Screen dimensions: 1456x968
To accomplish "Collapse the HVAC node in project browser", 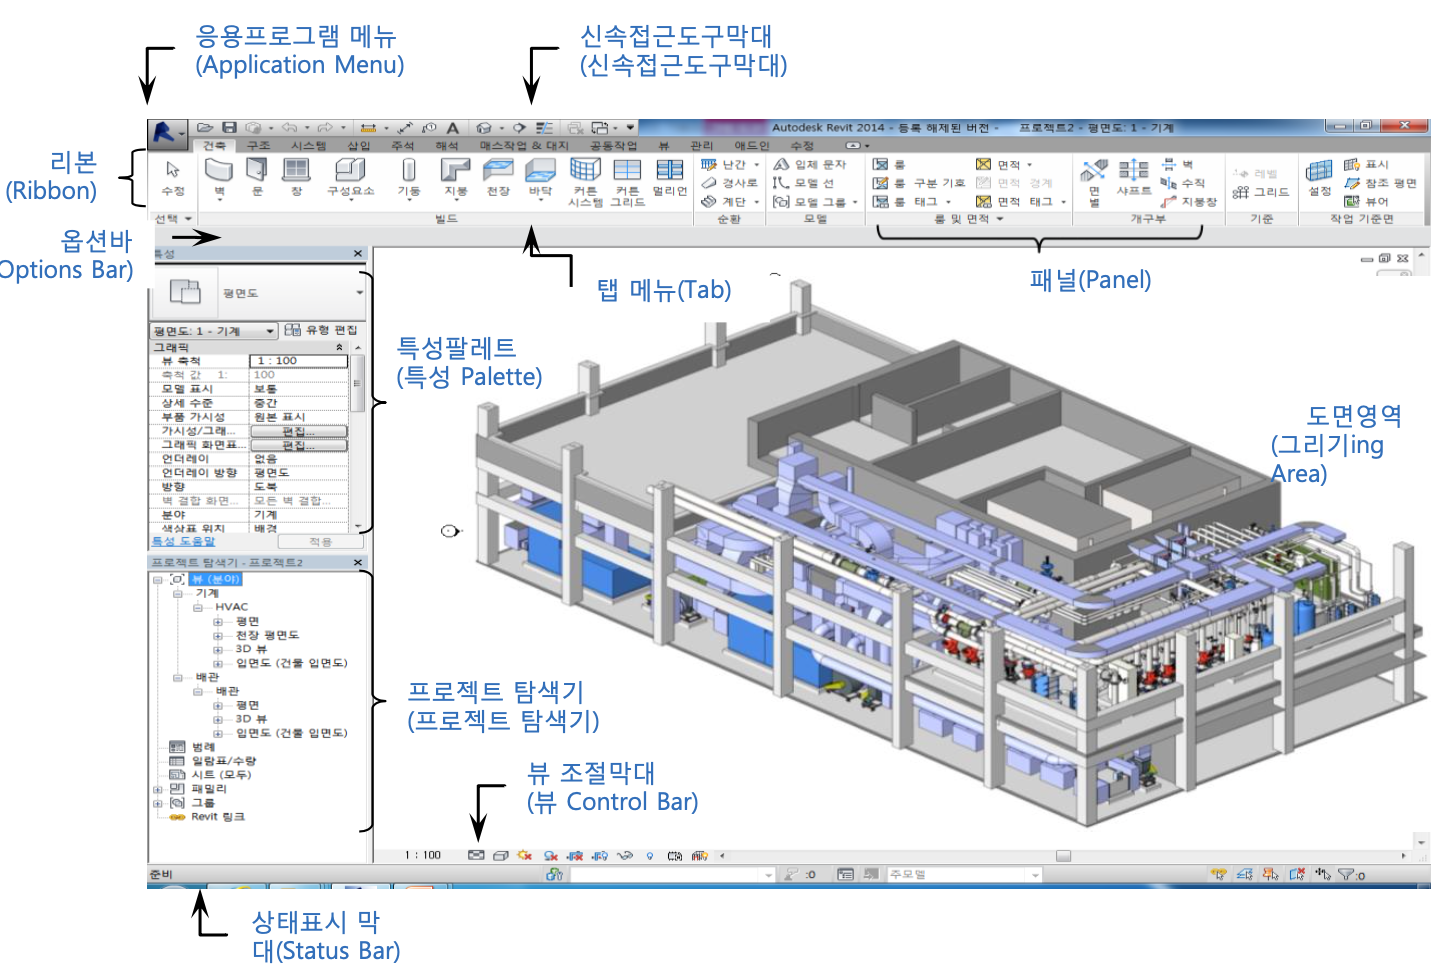I will (197, 607).
